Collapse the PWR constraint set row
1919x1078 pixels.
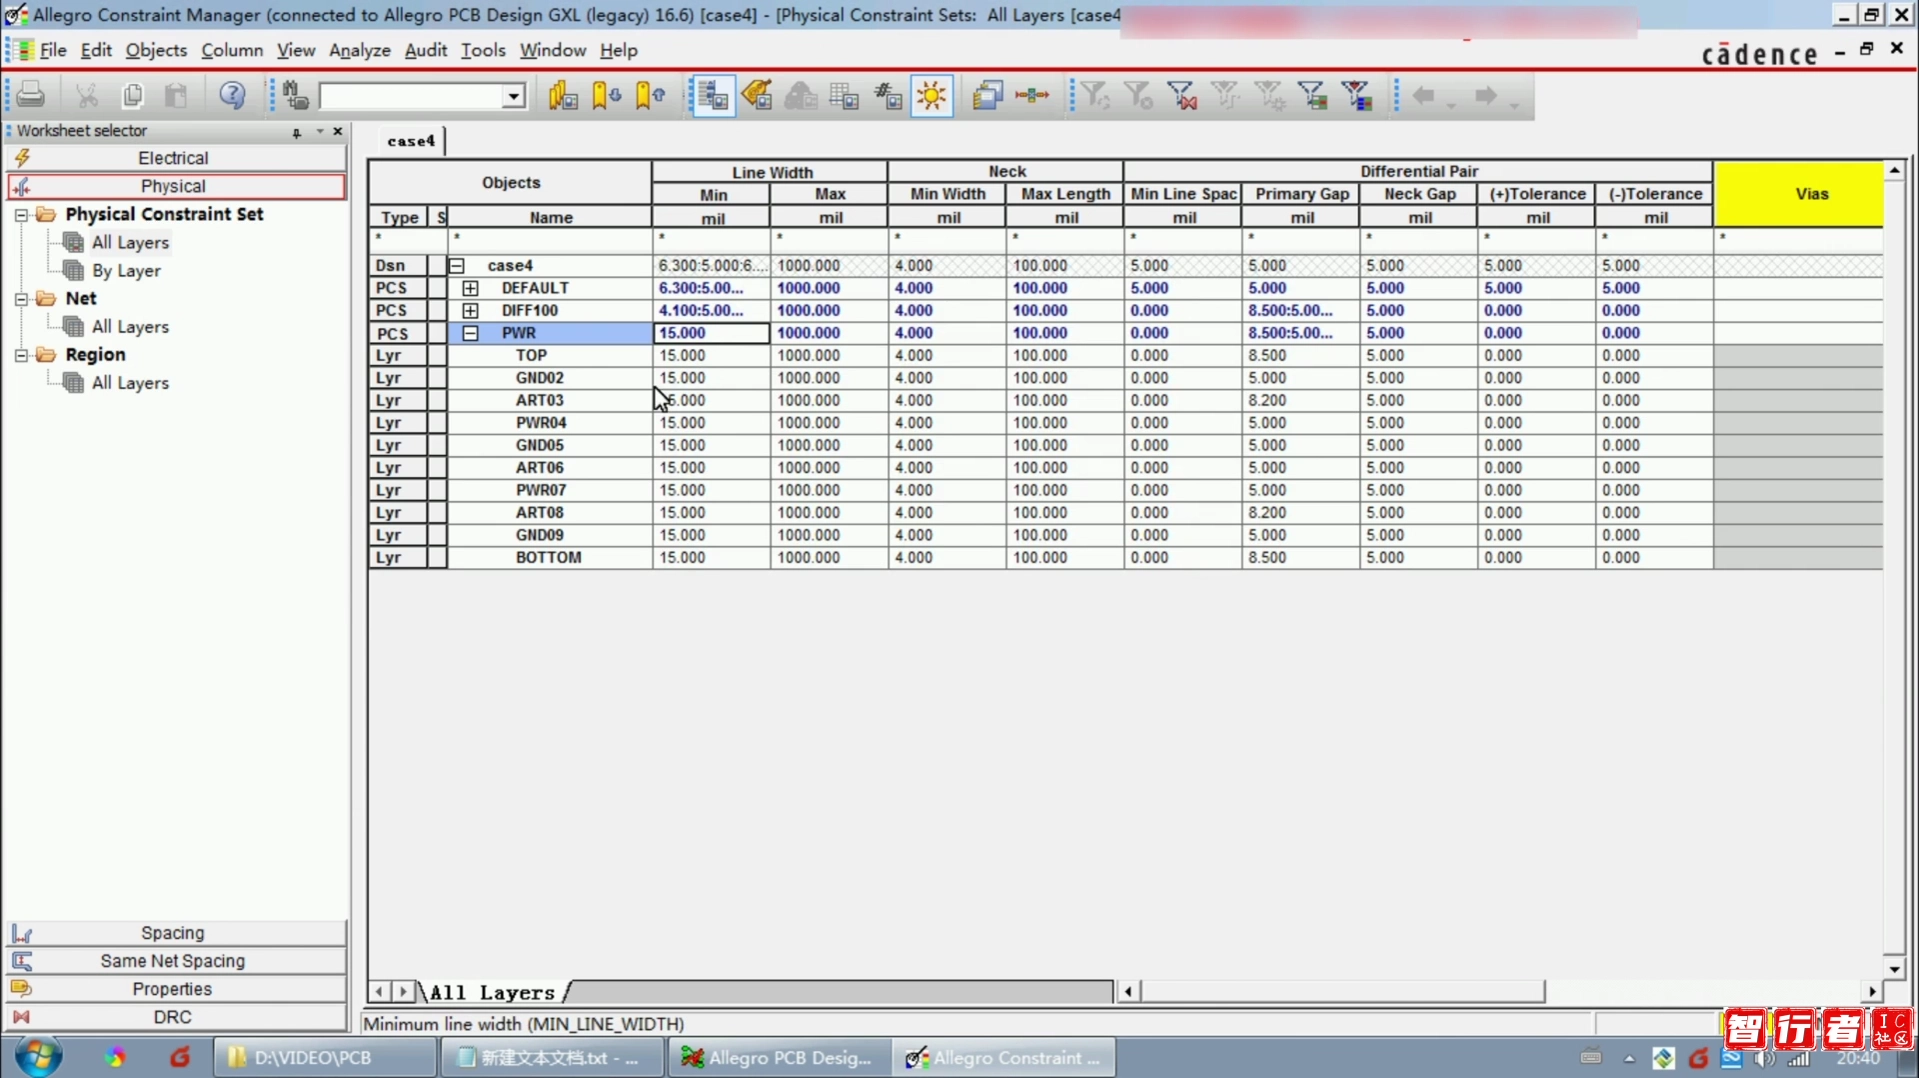(470, 333)
